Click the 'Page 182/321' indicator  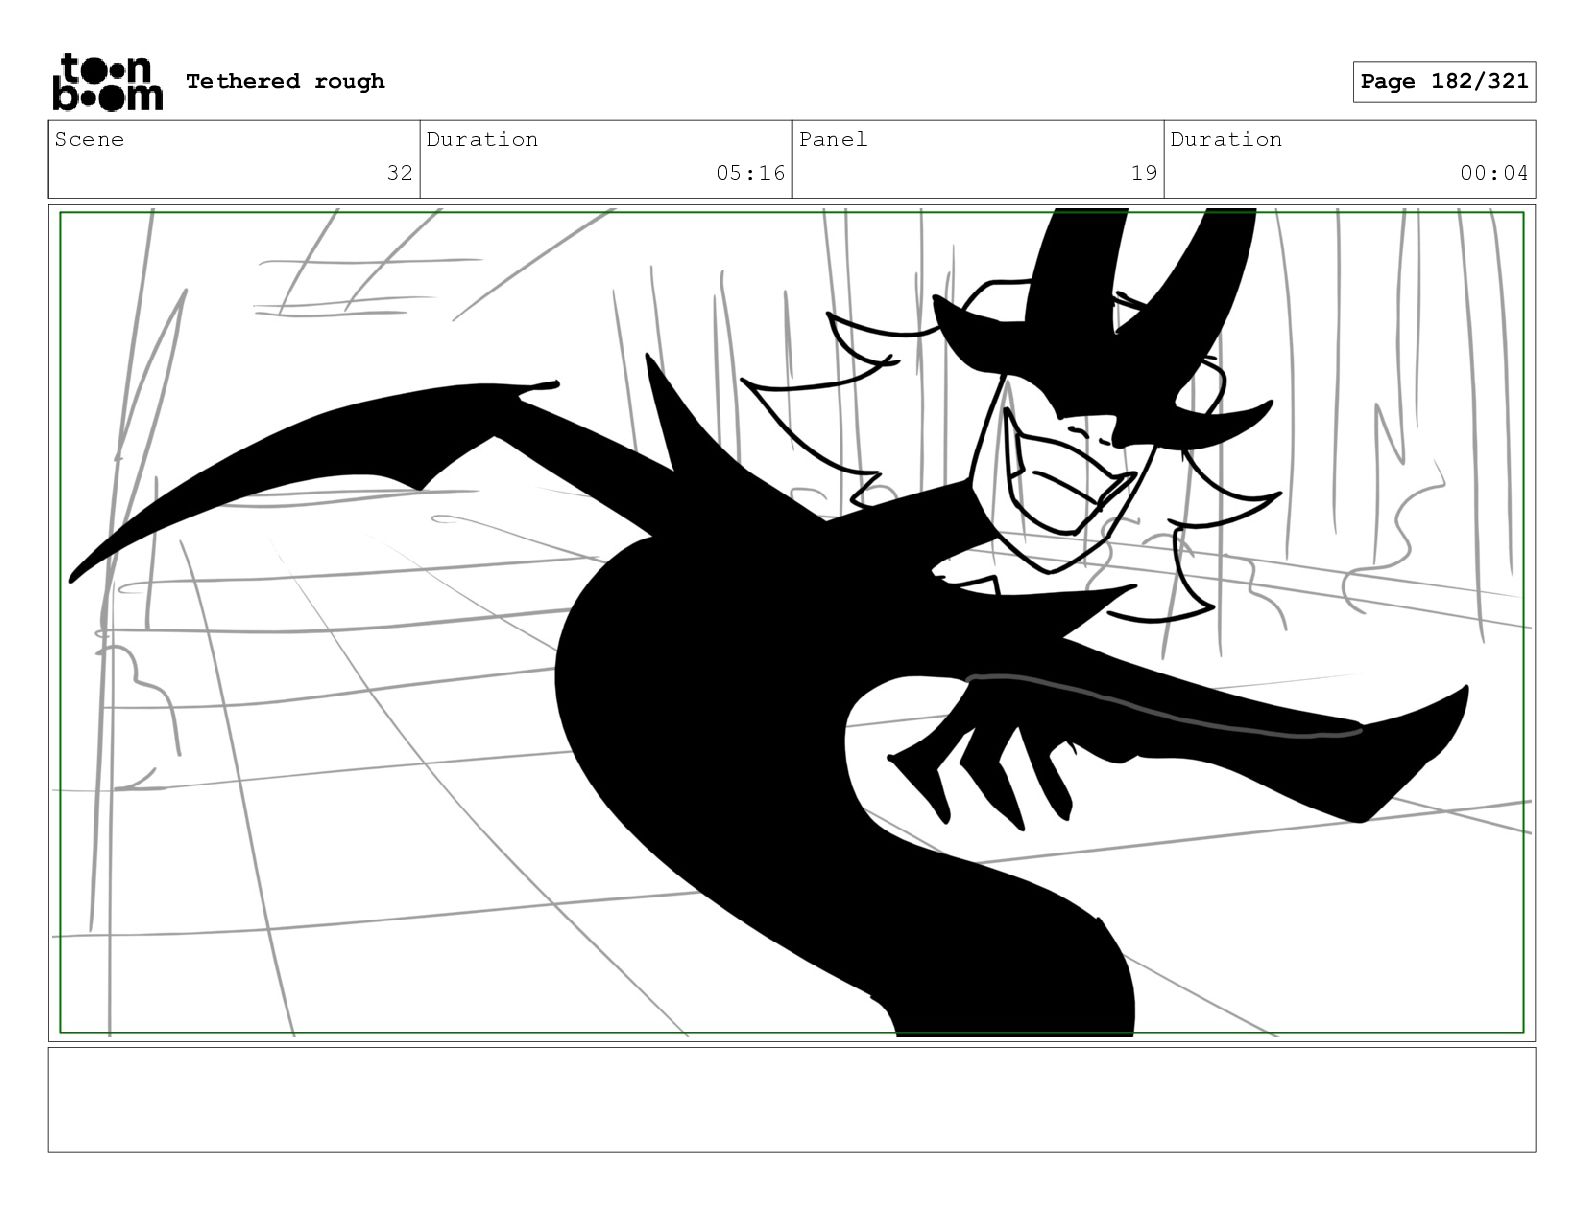pyautogui.click(x=1444, y=81)
